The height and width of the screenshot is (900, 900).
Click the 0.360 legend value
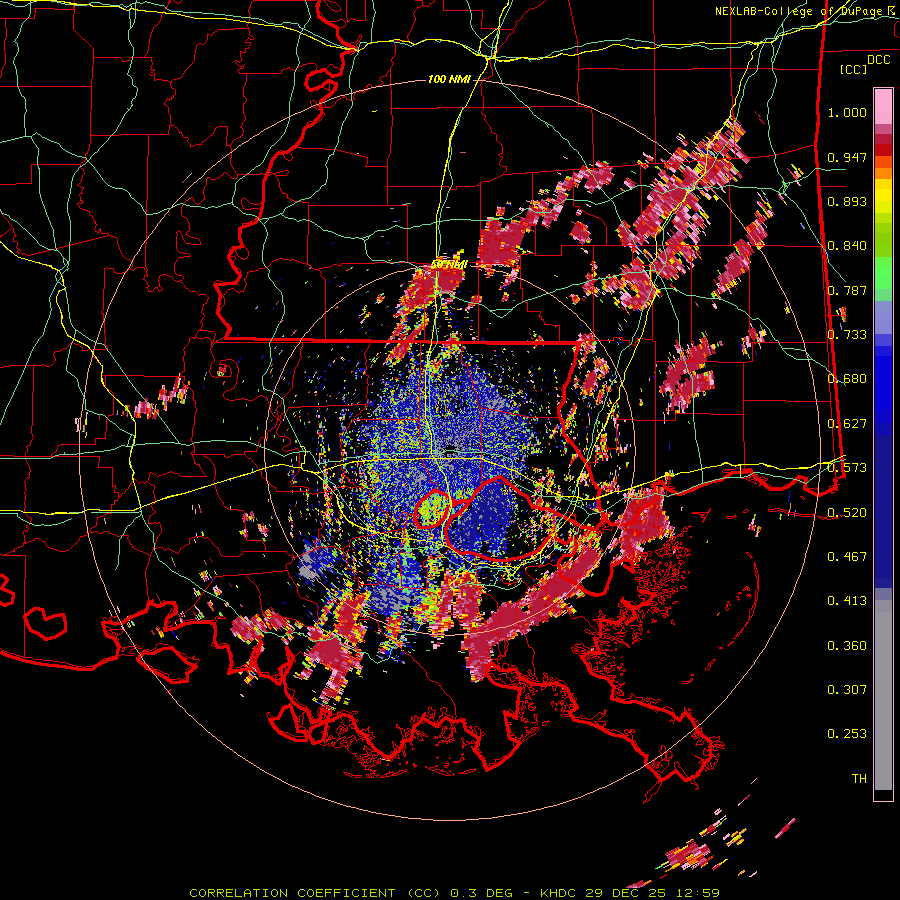click(847, 646)
